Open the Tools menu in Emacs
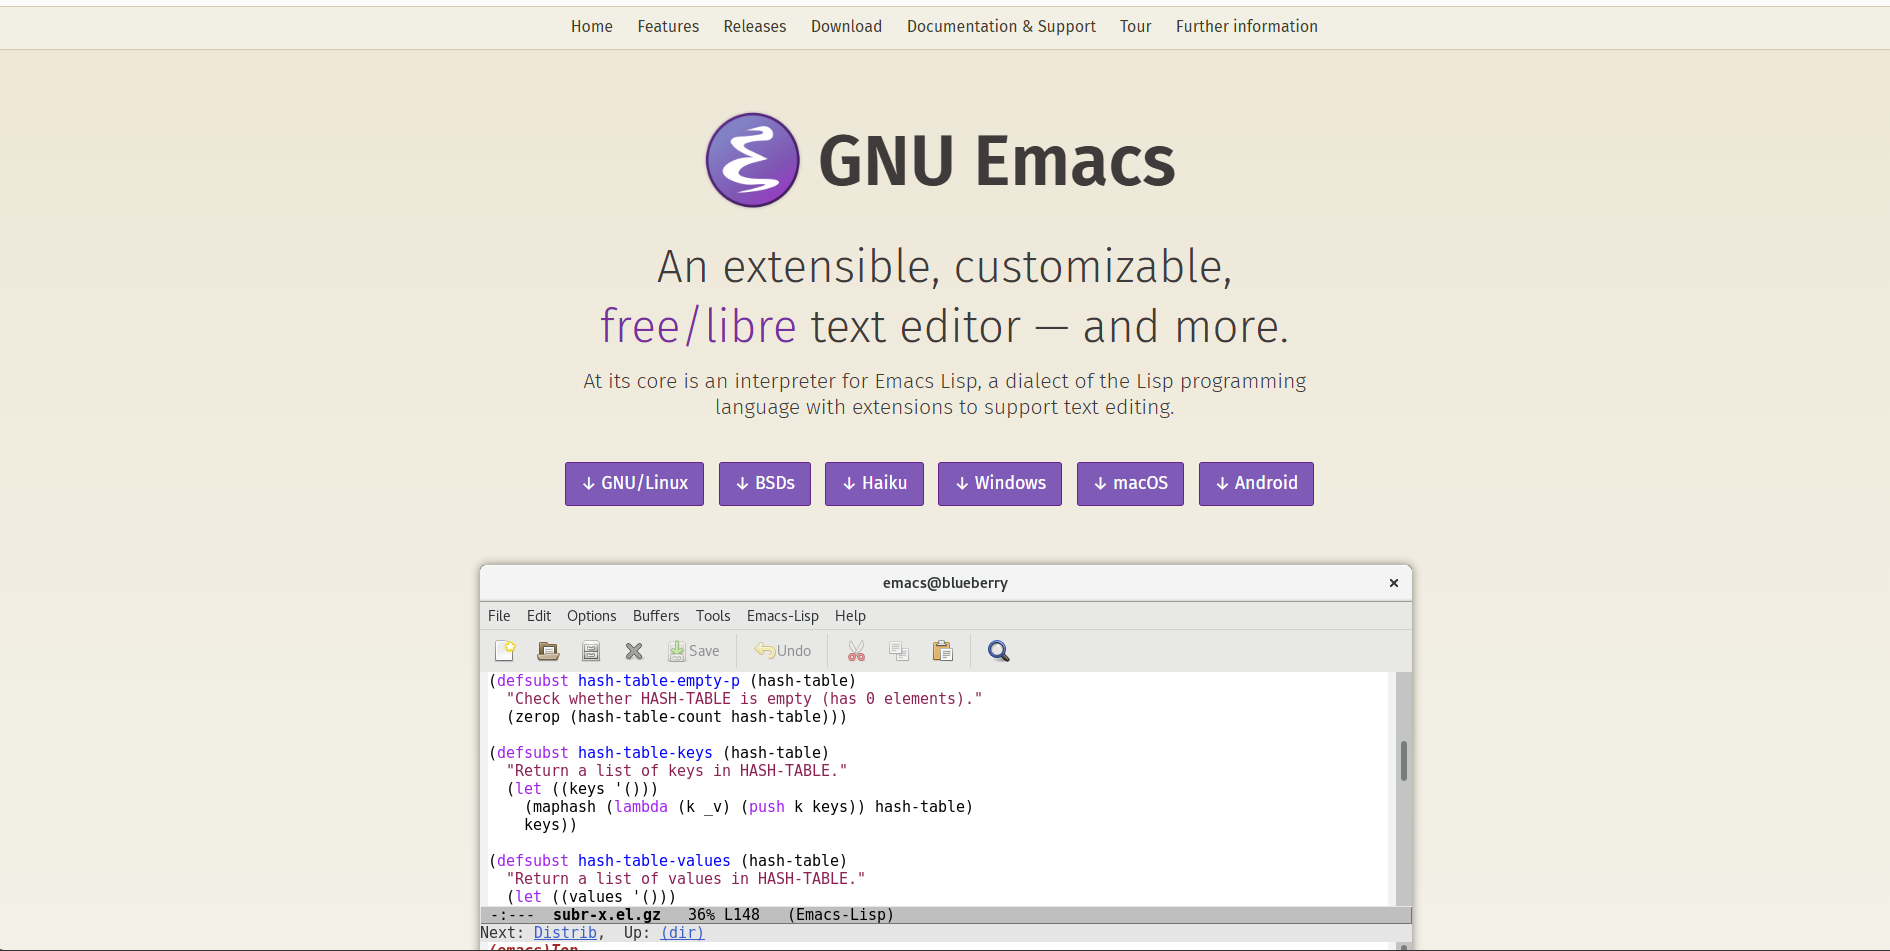This screenshot has width=1890, height=951. point(713,616)
